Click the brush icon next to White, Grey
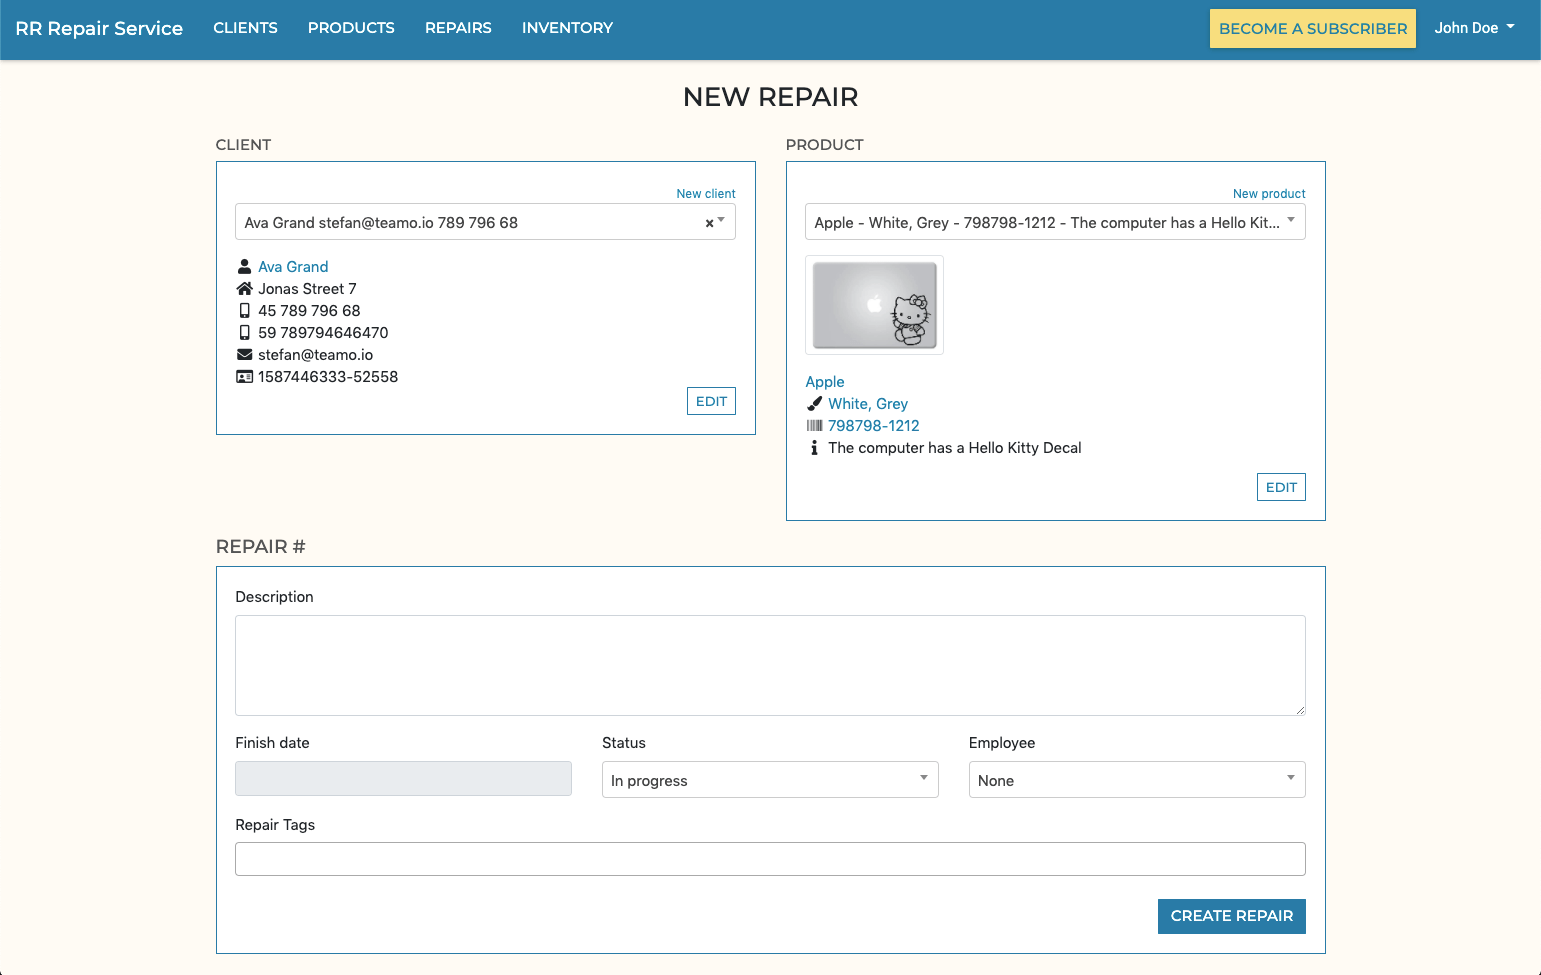 point(814,403)
